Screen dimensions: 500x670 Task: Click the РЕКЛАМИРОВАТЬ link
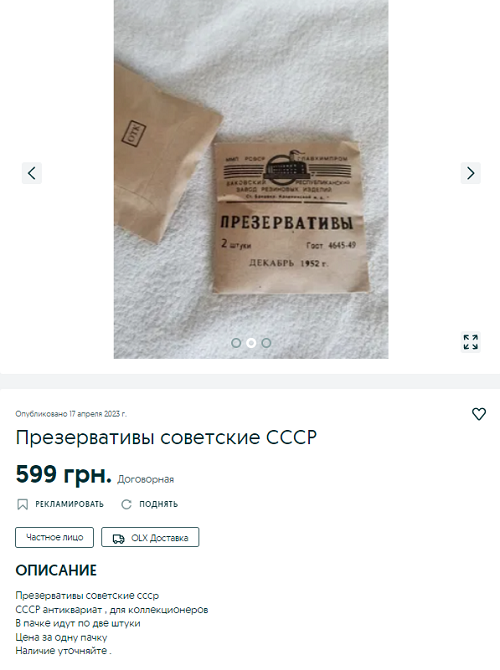tap(69, 504)
